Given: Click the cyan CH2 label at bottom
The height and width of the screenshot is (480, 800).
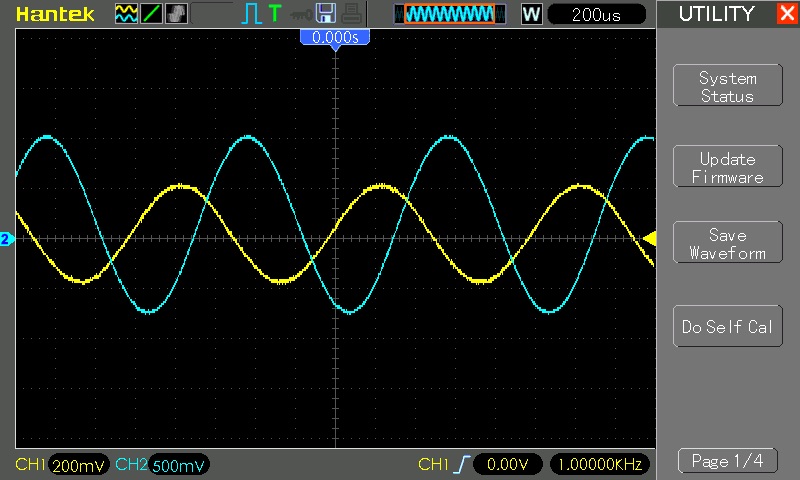Looking at the screenshot, I should [x=131, y=464].
